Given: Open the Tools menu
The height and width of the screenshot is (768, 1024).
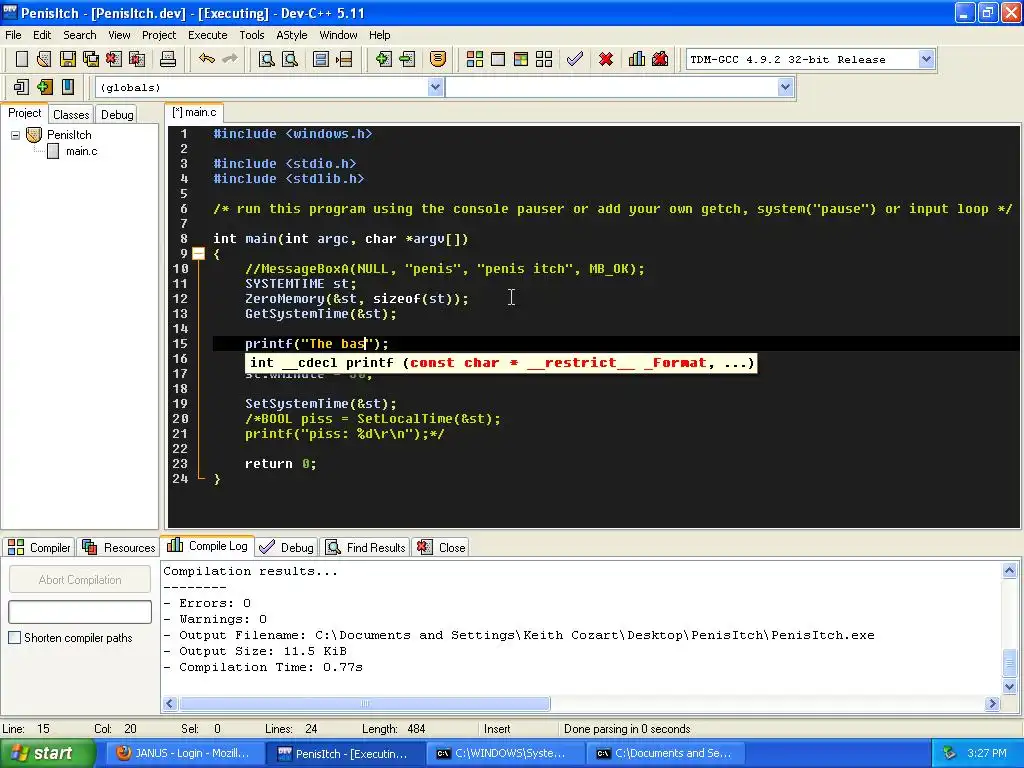Looking at the screenshot, I should pos(251,35).
